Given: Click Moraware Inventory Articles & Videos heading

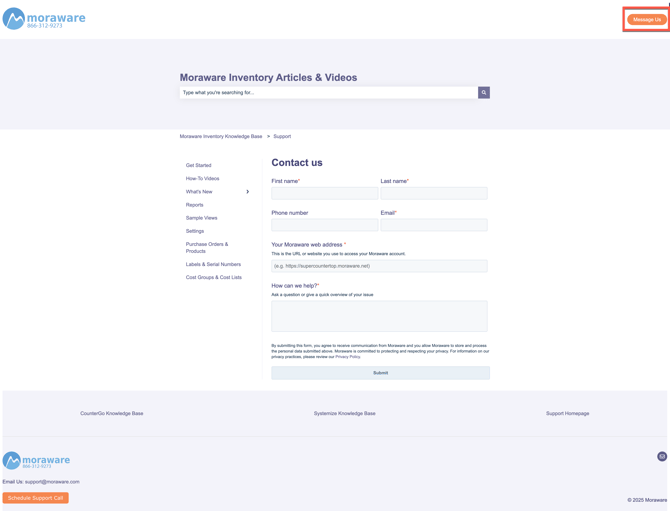Looking at the screenshot, I should [x=268, y=77].
